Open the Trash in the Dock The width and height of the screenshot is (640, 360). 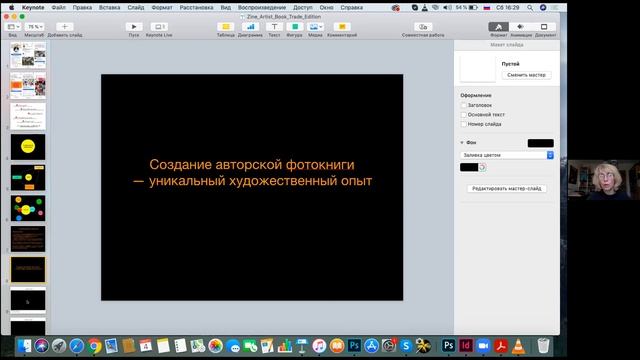click(543, 346)
